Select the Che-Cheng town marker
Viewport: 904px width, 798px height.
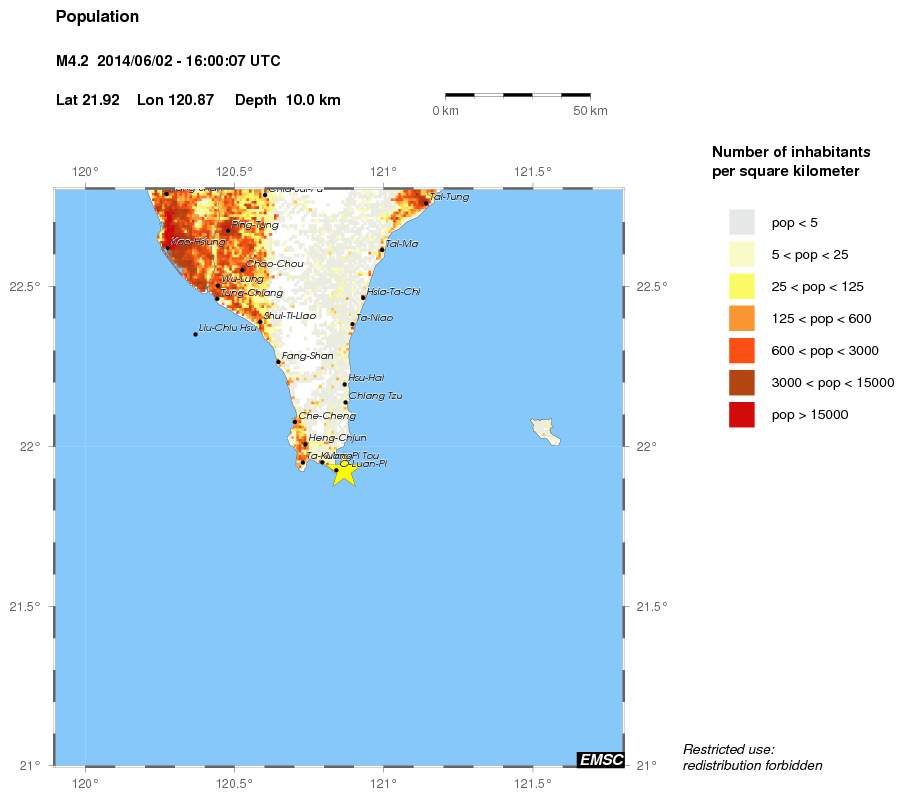295,421
